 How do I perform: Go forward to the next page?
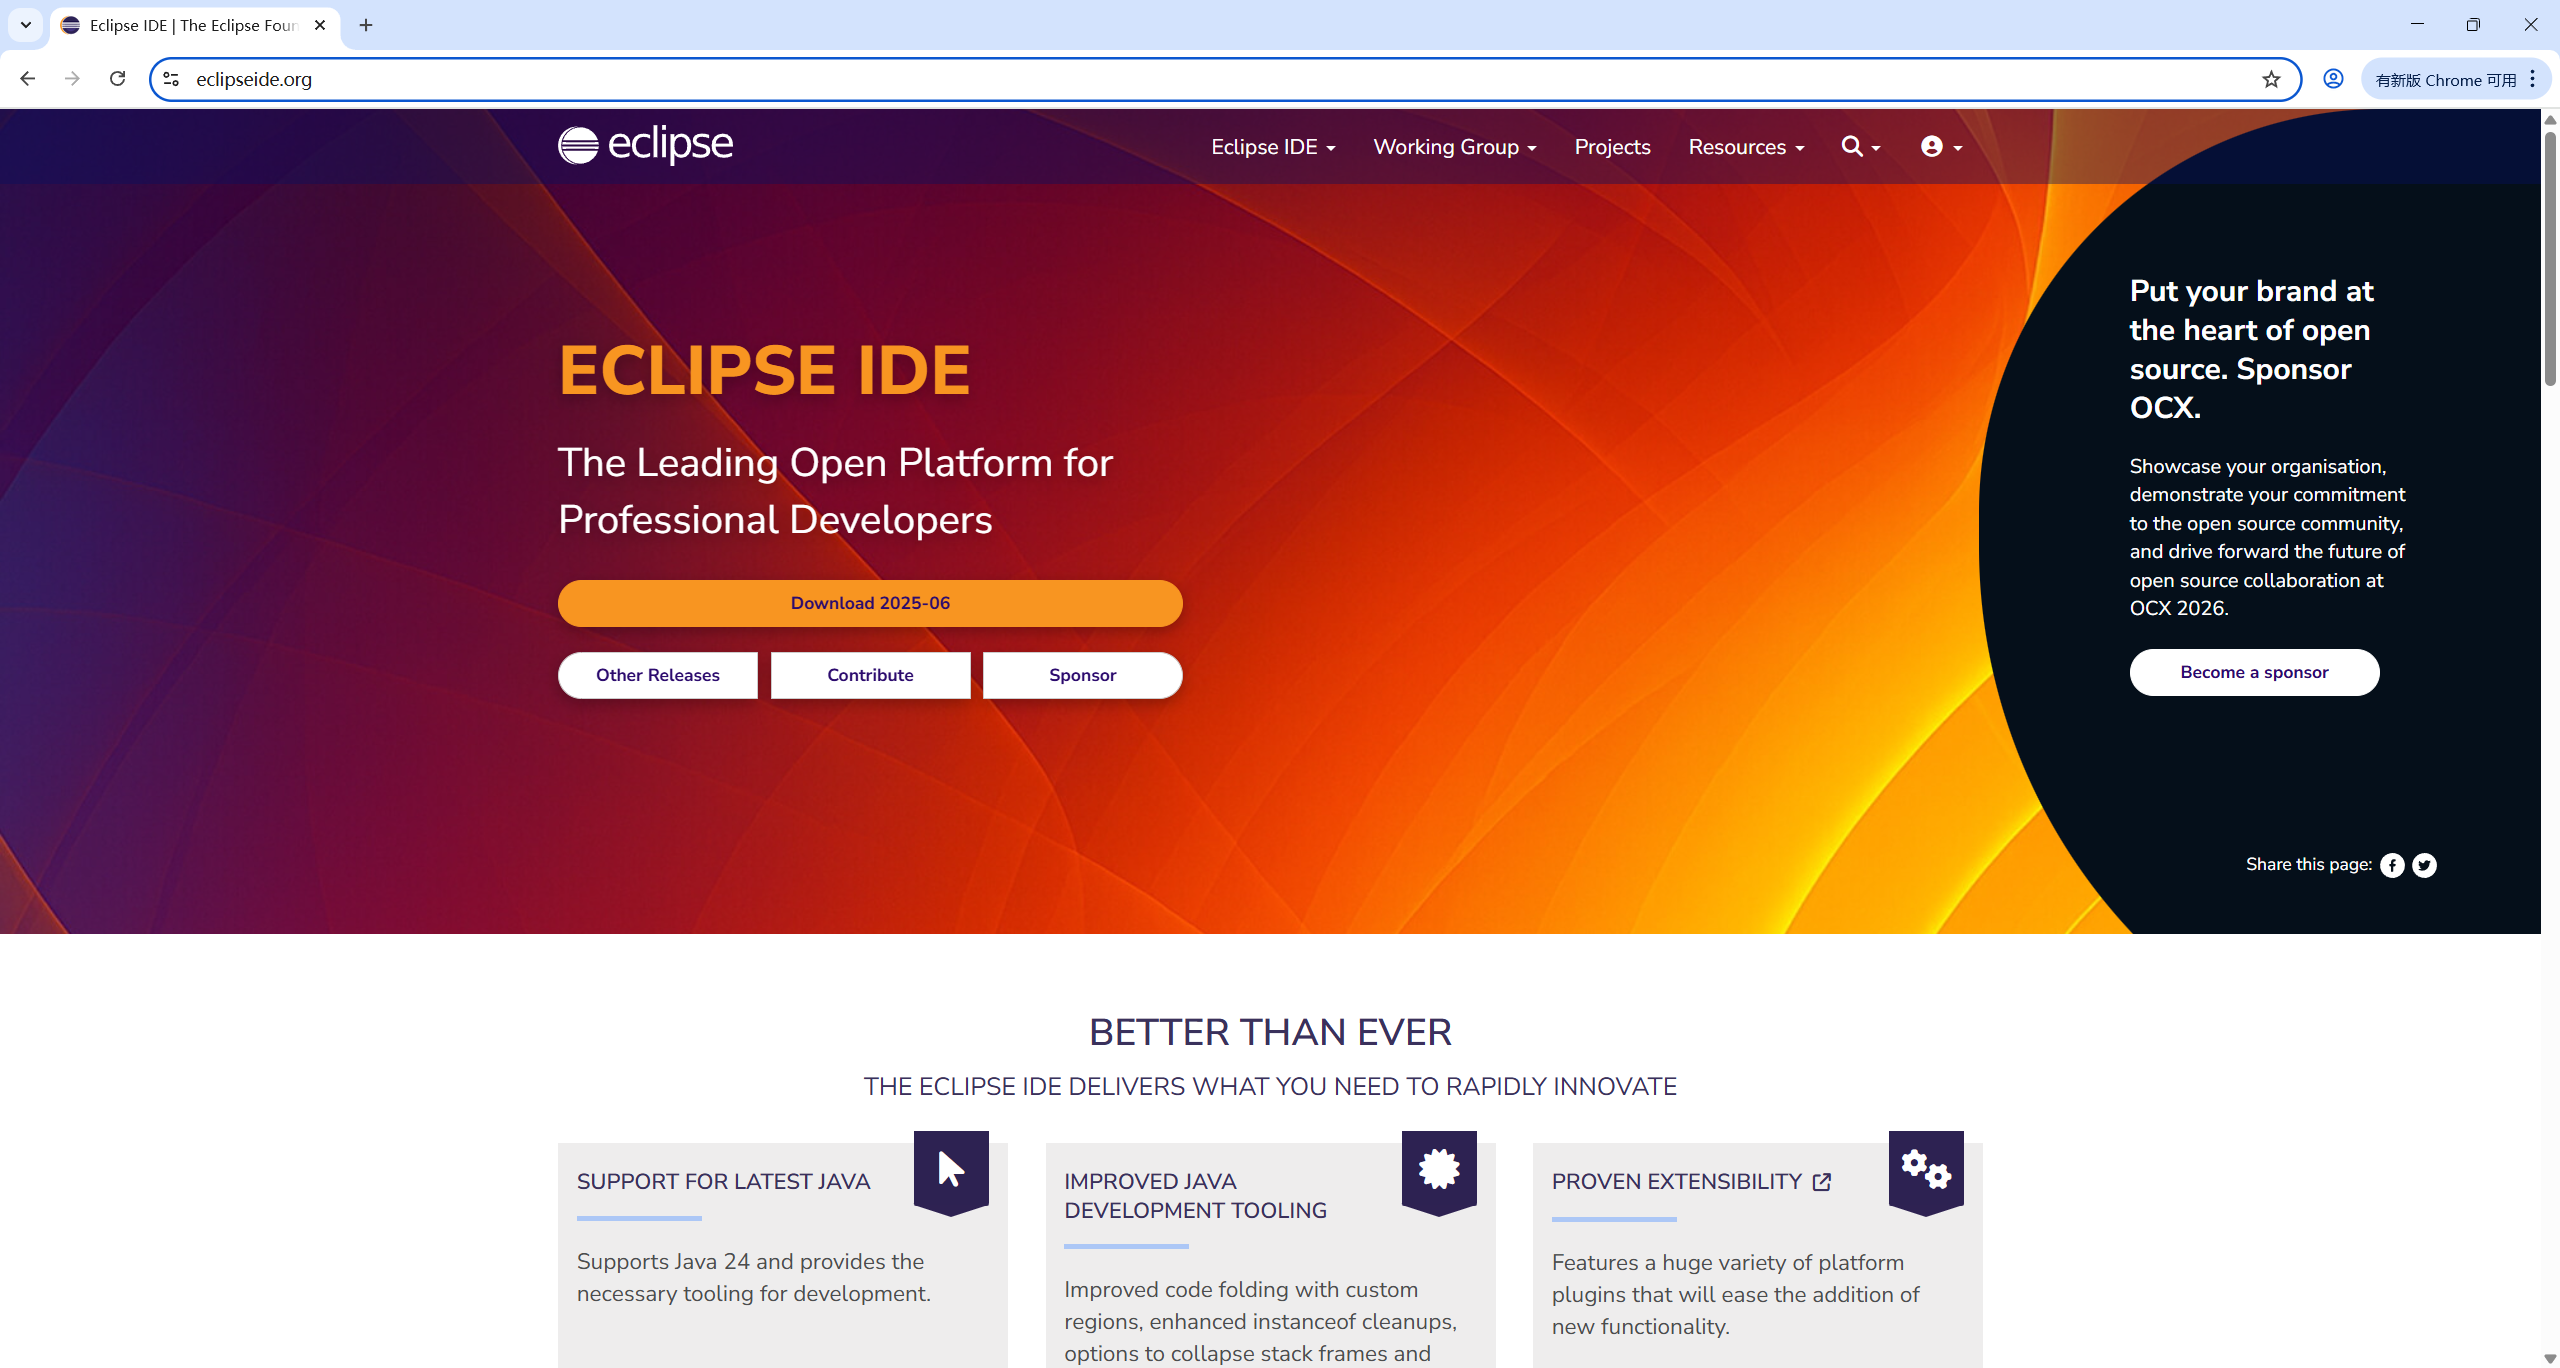point(72,79)
